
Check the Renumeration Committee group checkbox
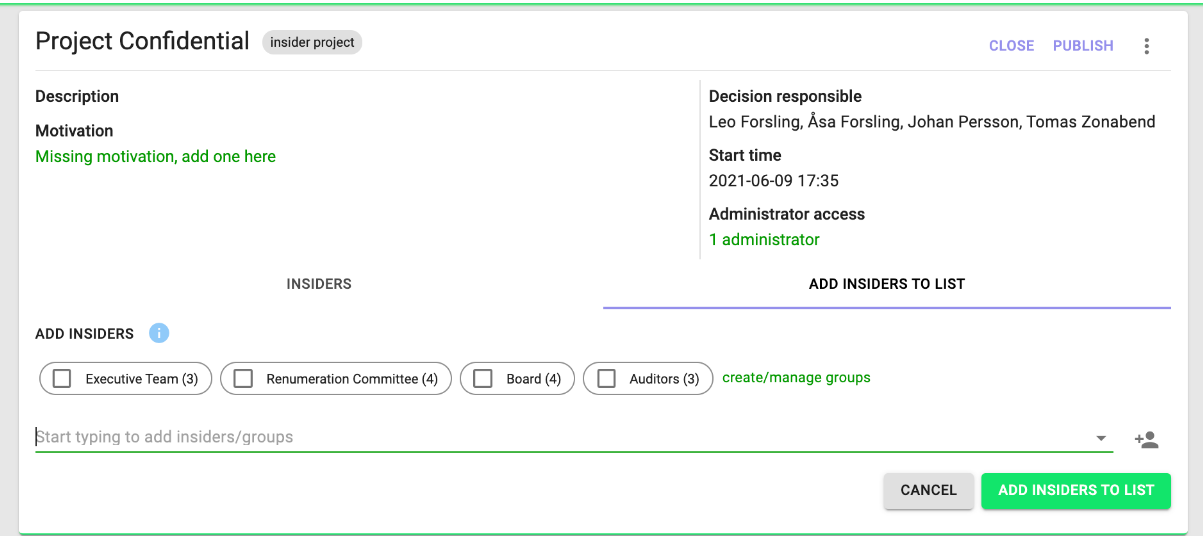click(x=243, y=379)
